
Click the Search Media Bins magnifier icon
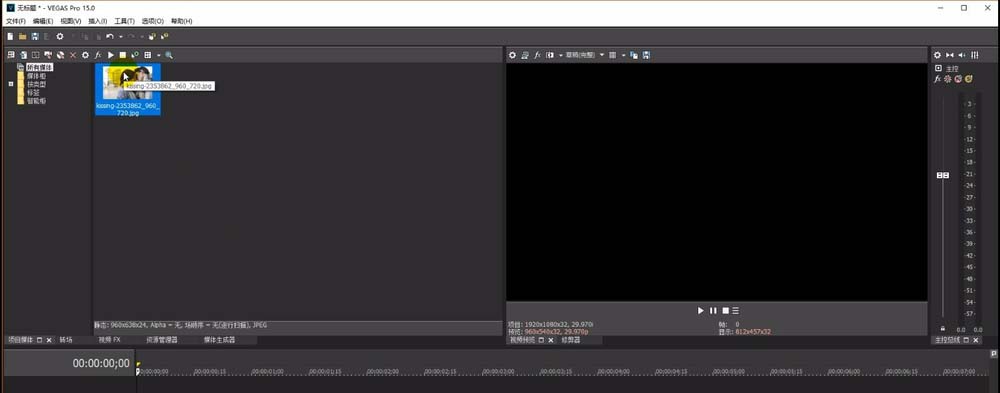pyautogui.click(x=169, y=56)
